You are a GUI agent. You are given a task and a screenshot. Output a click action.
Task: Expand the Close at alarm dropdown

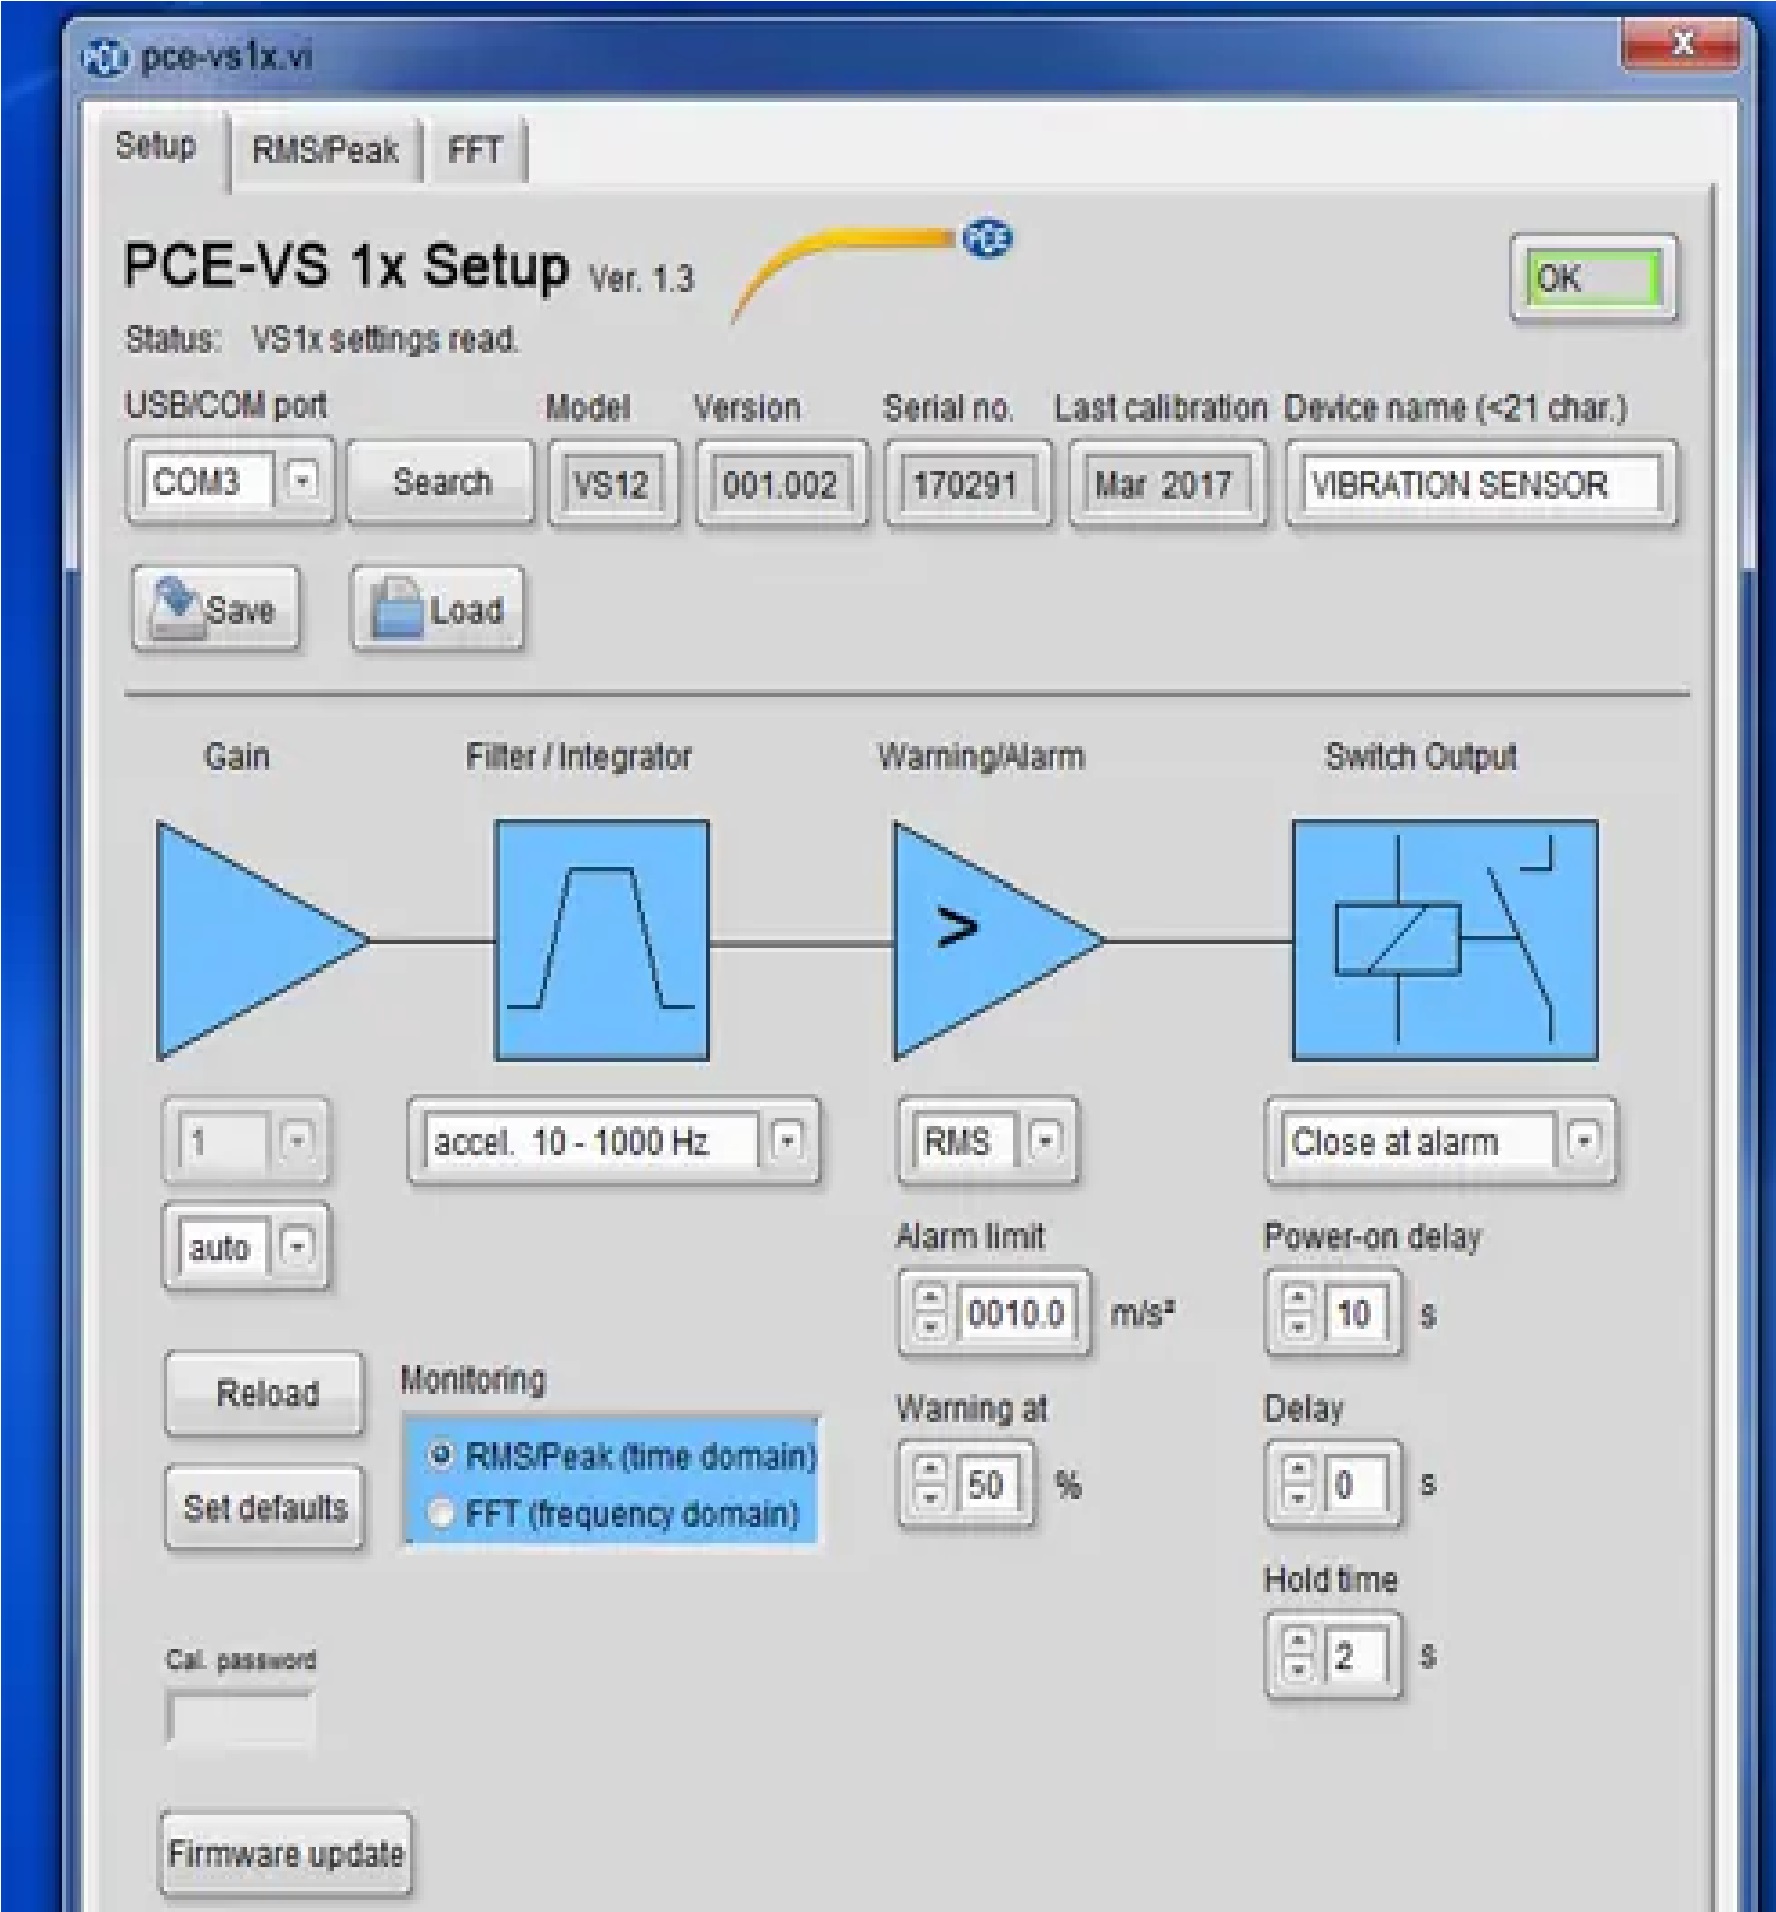pyautogui.click(x=1583, y=1140)
